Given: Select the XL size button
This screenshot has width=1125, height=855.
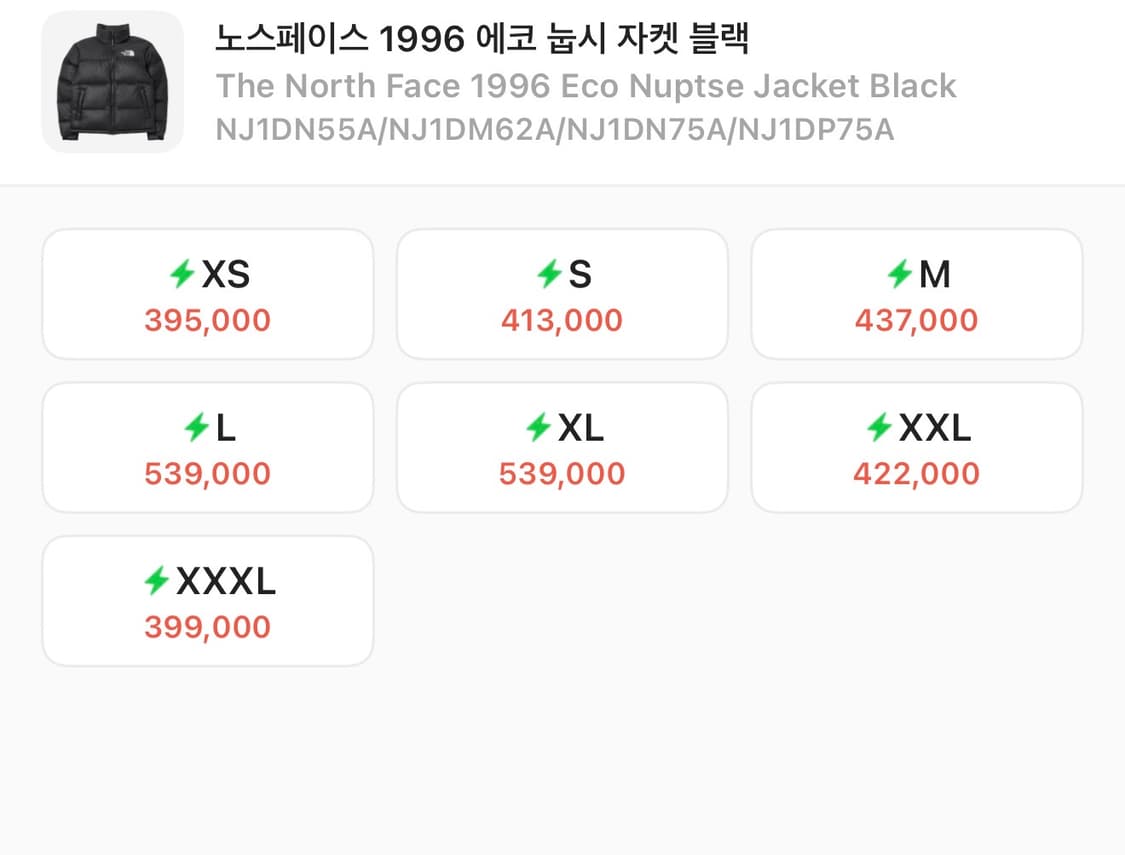Looking at the screenshot, I should 562,446.
